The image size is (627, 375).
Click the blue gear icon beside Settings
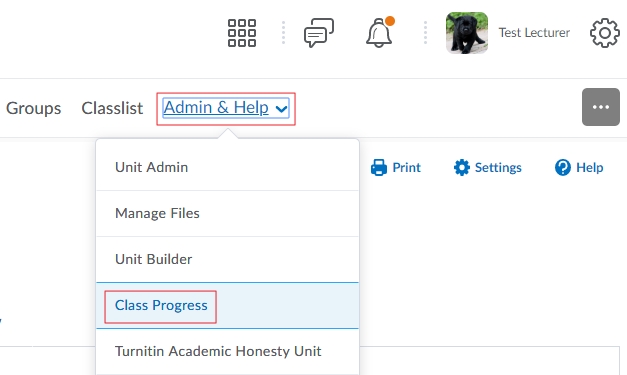461,168
